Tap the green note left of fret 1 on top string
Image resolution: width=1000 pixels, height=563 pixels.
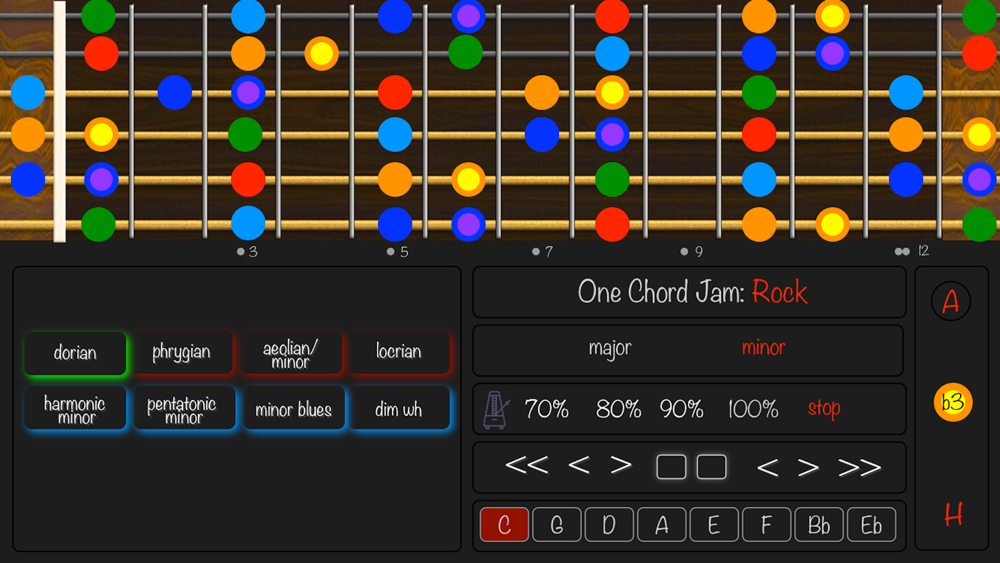coord(99,16)
